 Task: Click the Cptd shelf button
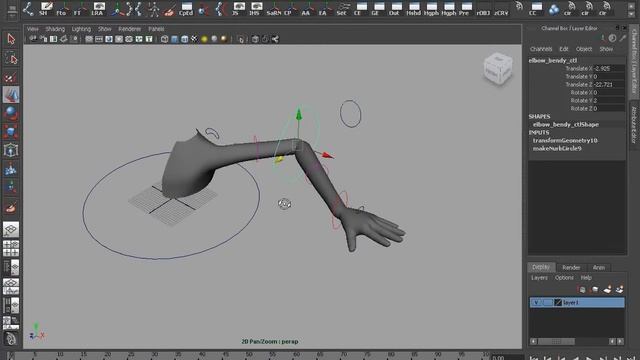pos(186,8)
